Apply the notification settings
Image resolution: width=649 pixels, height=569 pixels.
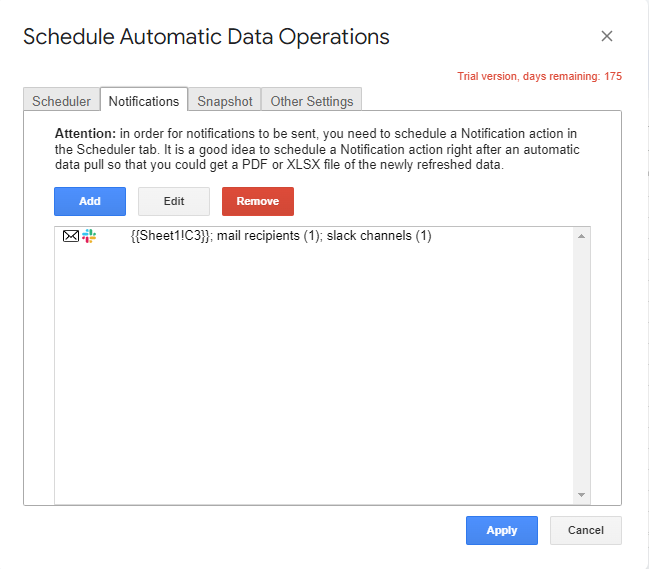502,530
